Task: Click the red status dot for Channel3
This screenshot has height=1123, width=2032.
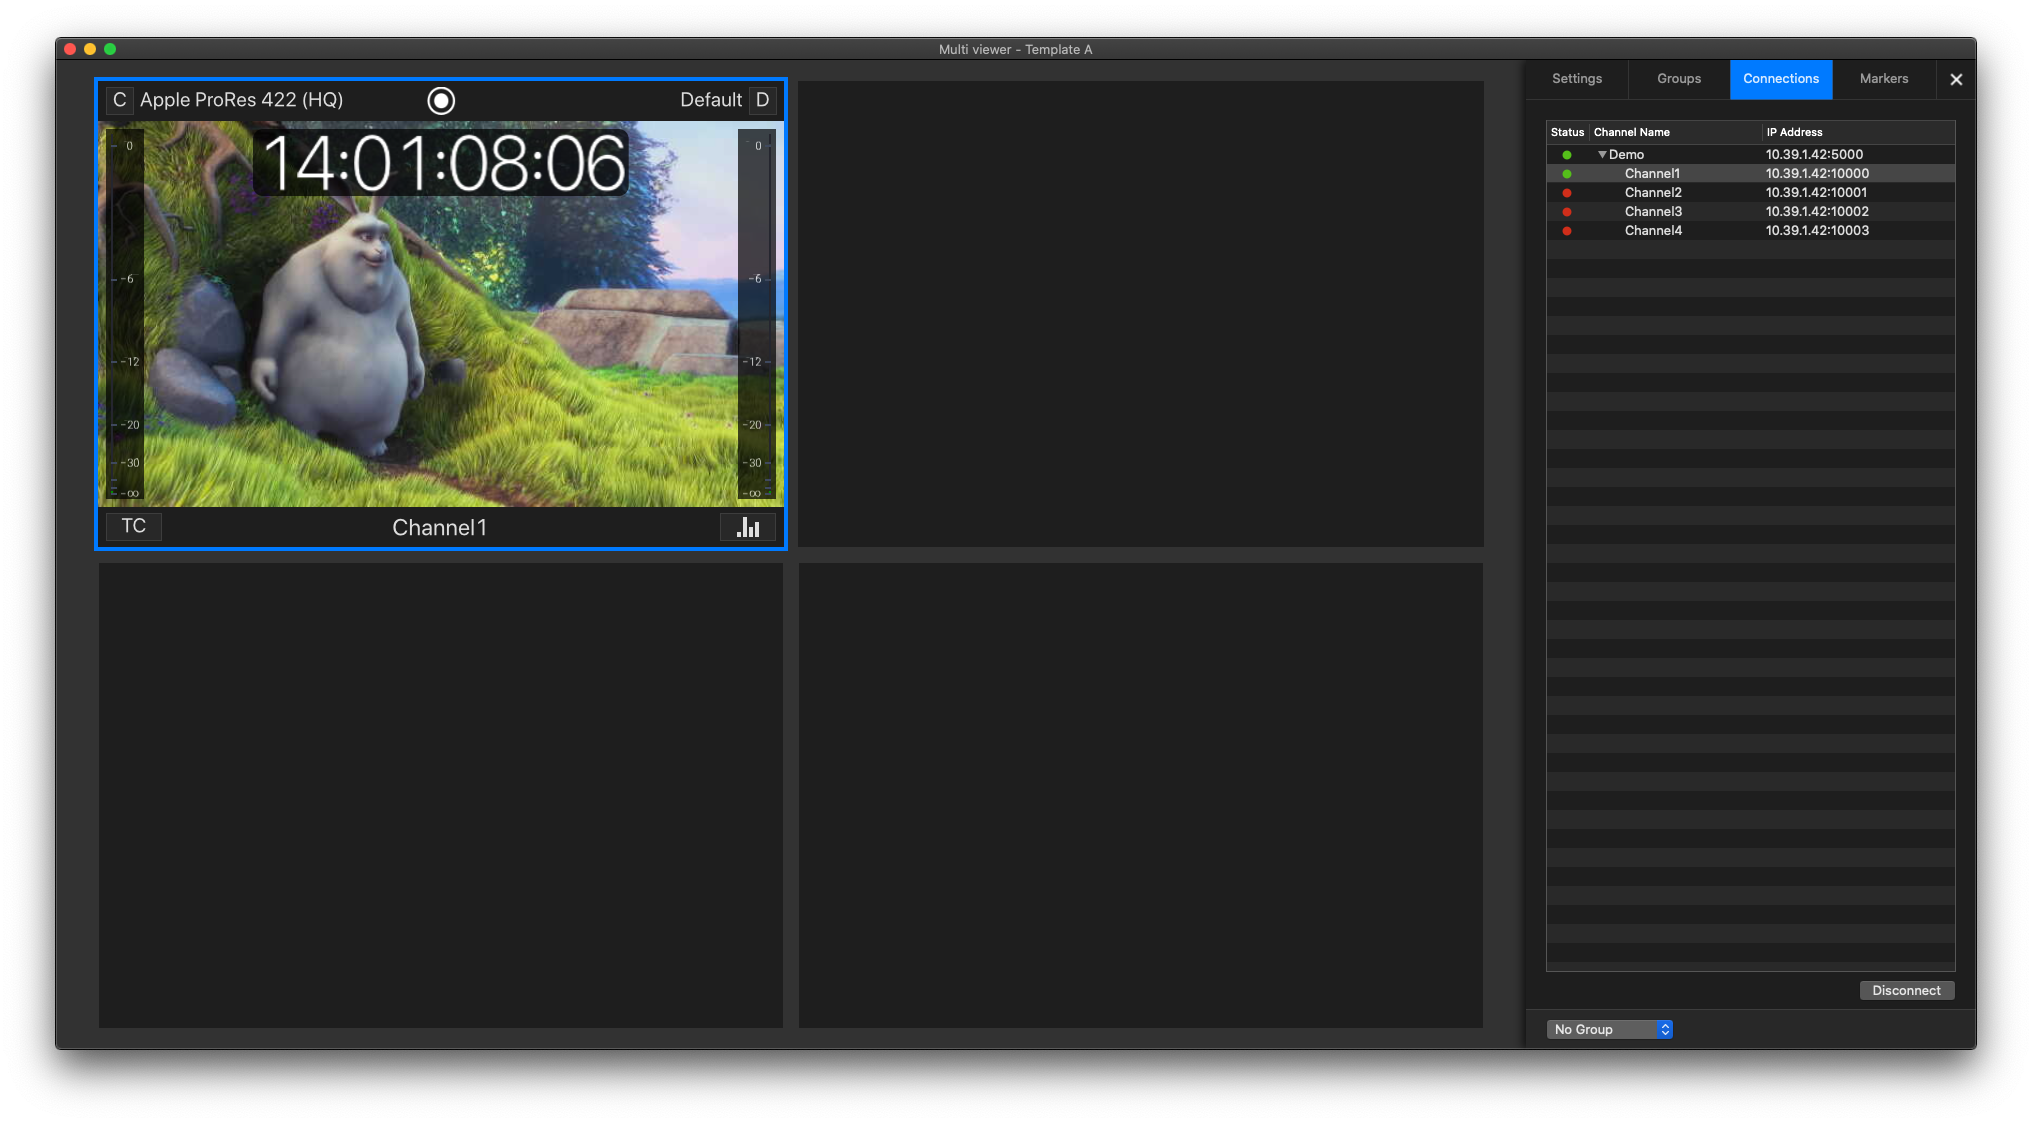Action: point(1567,212)
